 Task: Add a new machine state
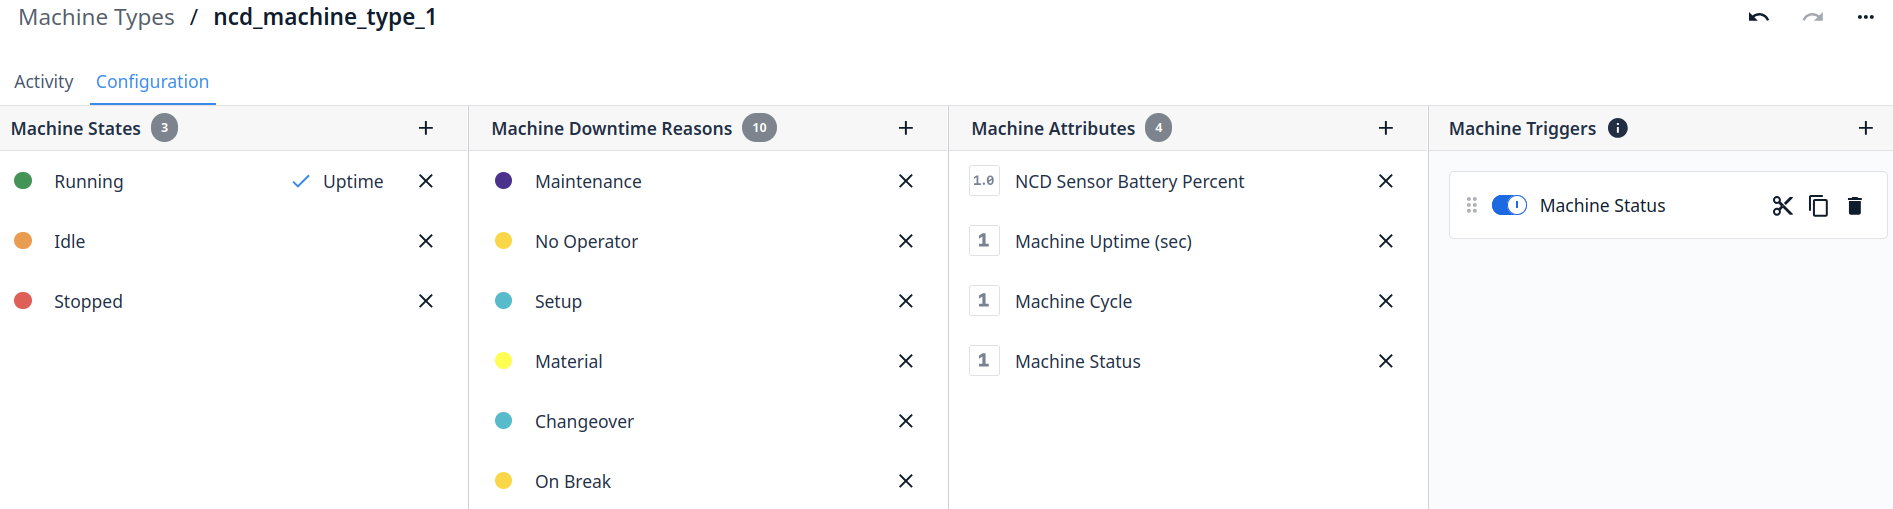[x=426, y=128]
